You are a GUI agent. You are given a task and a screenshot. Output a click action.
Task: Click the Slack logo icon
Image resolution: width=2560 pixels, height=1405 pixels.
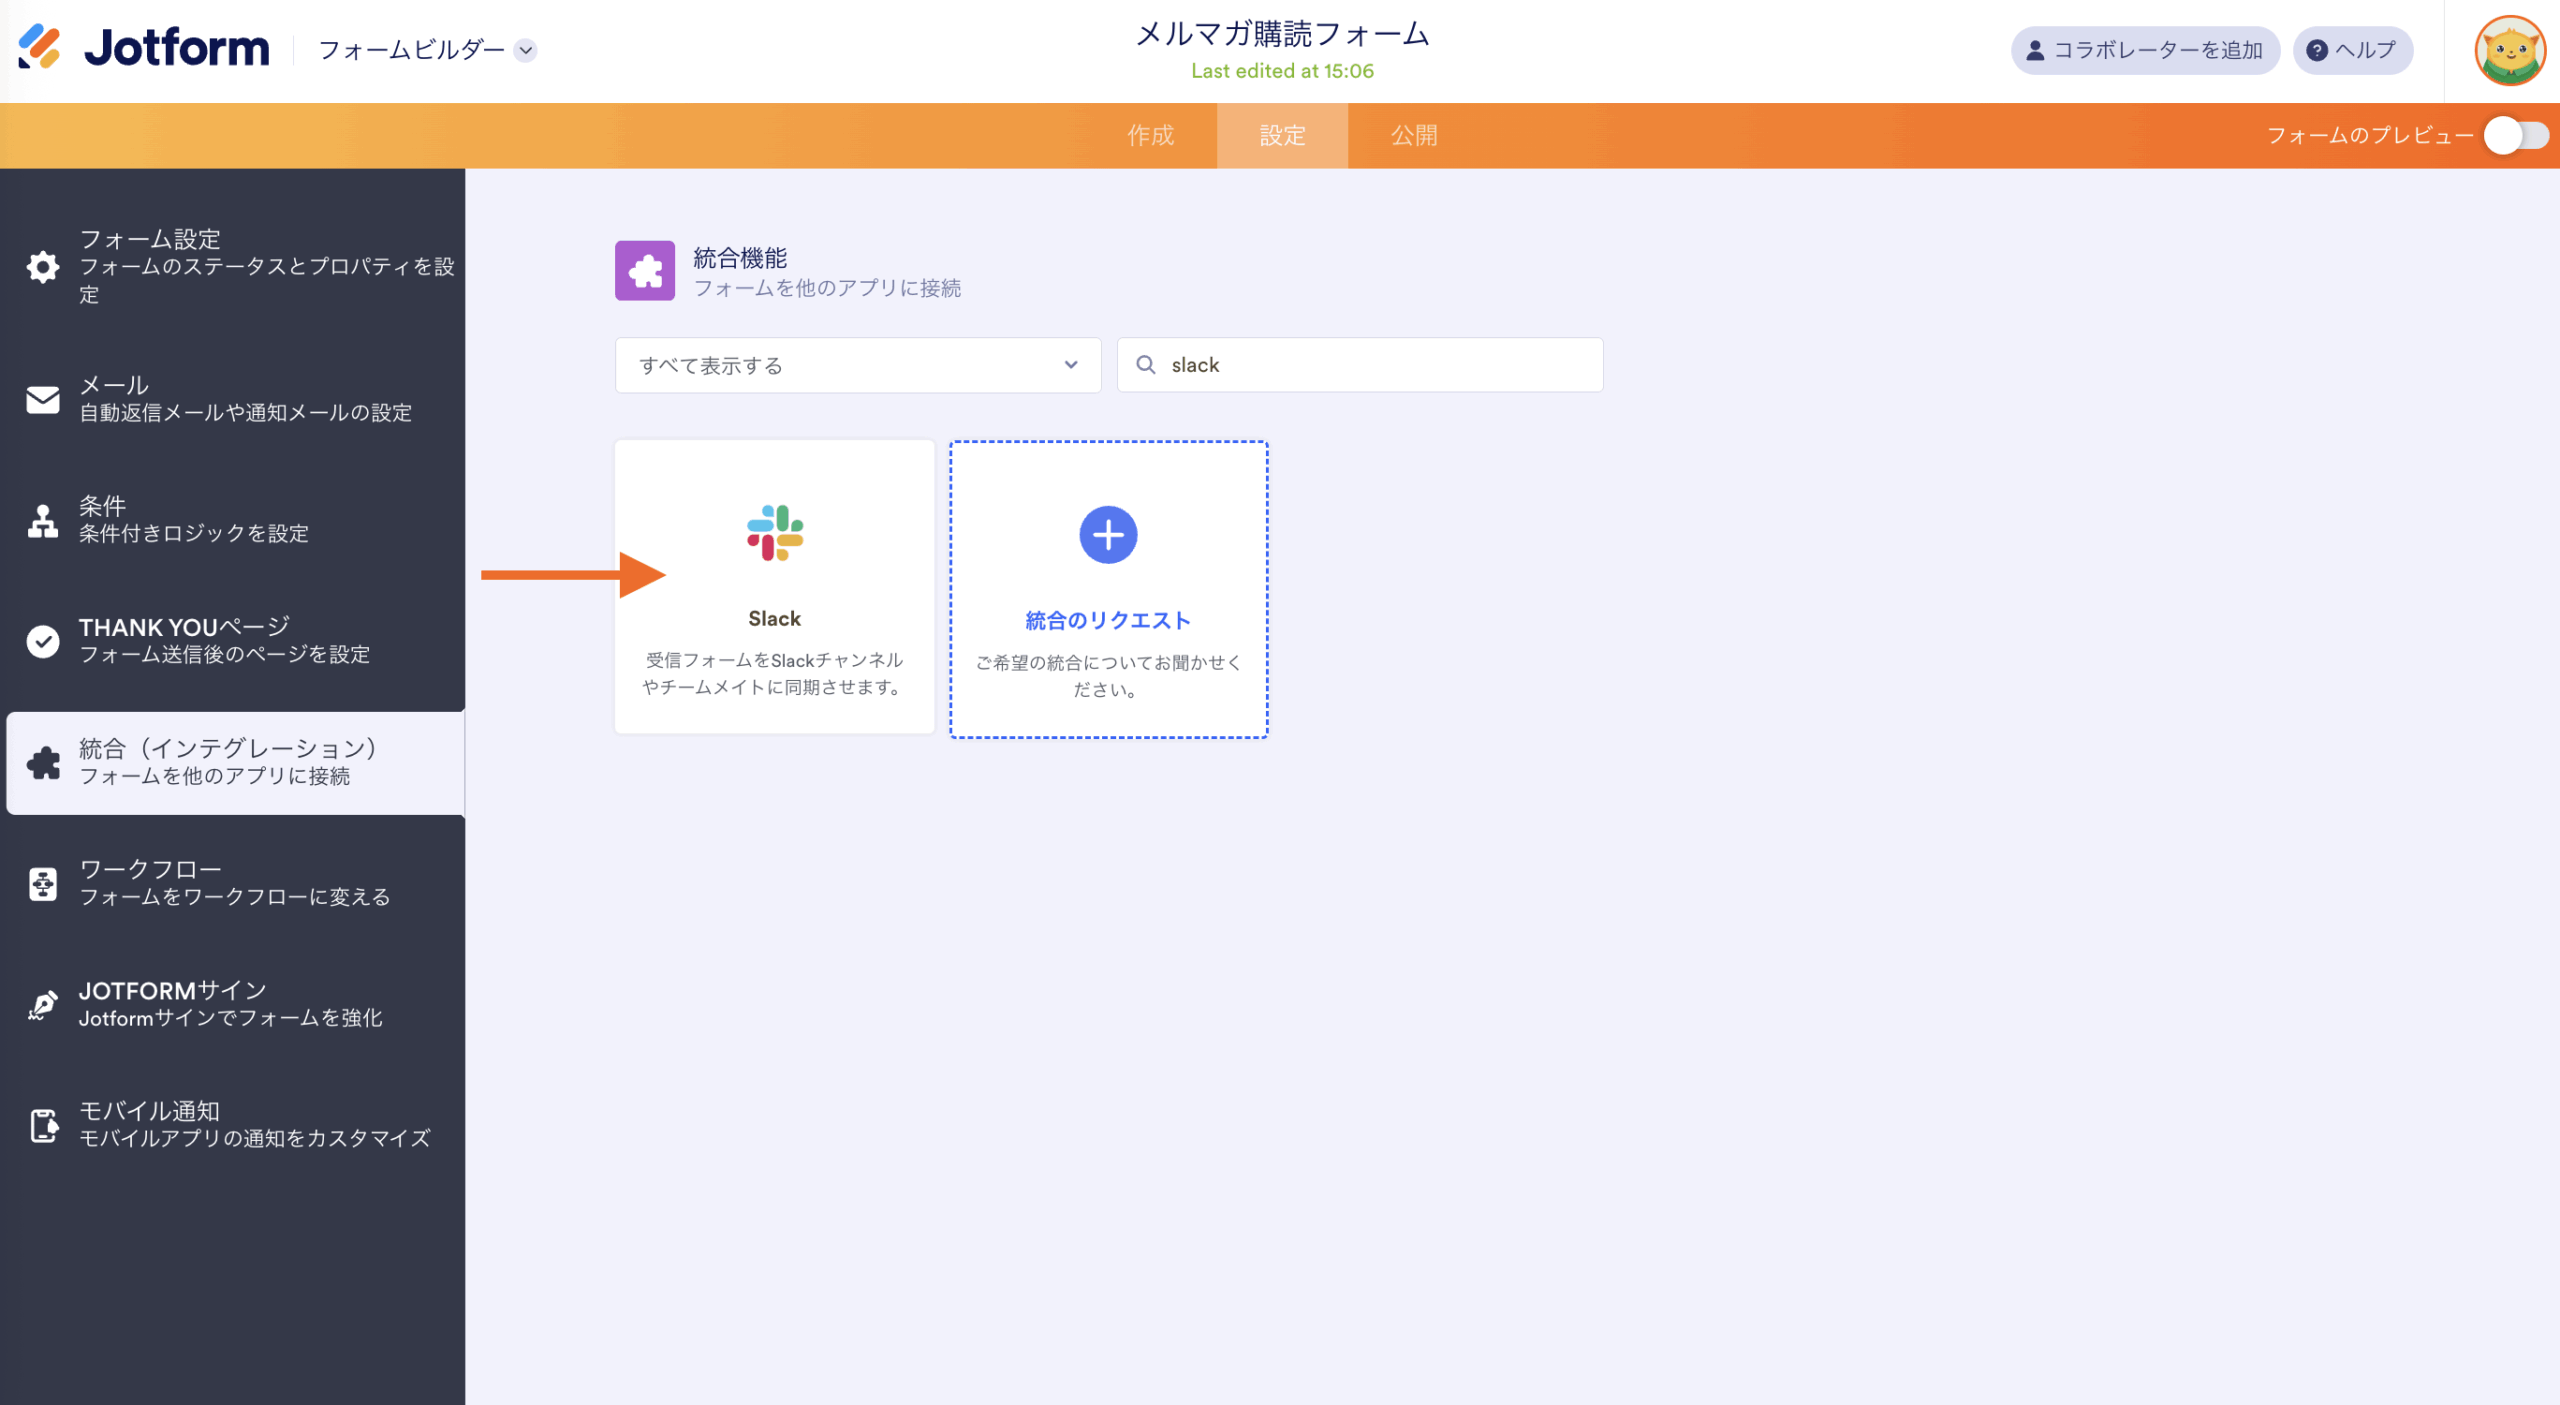tap(775, 533)
